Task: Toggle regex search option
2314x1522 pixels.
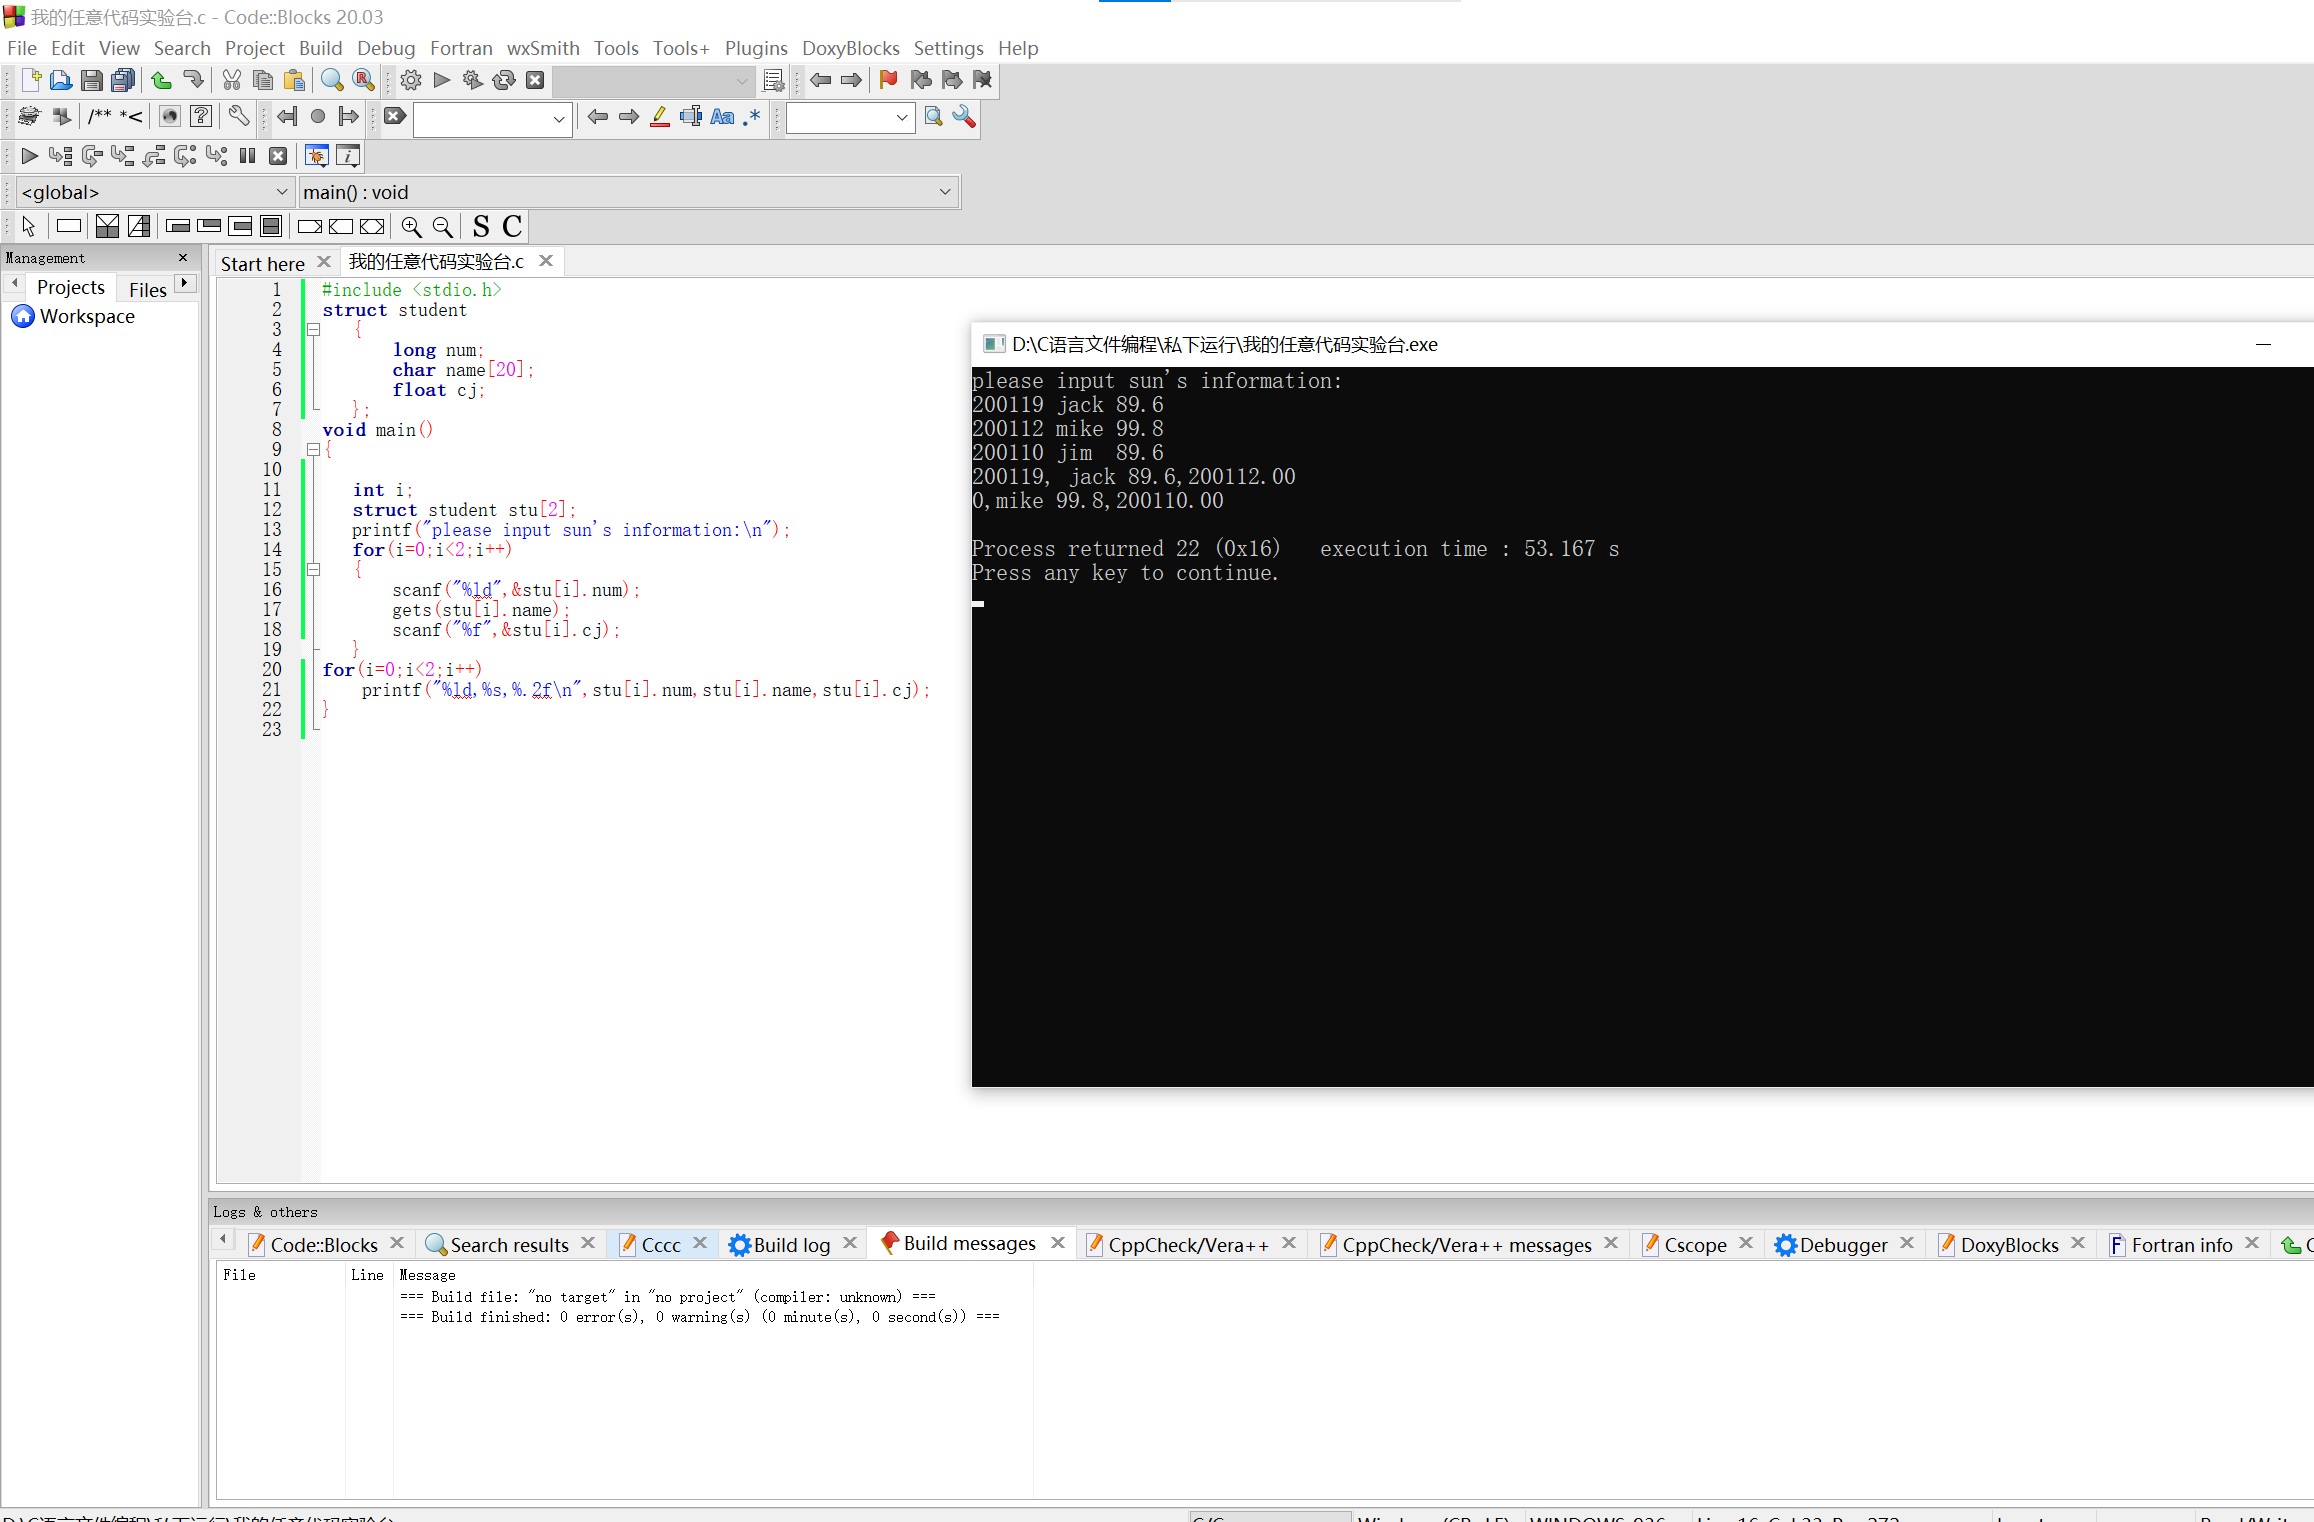Action: click(752, 117)
